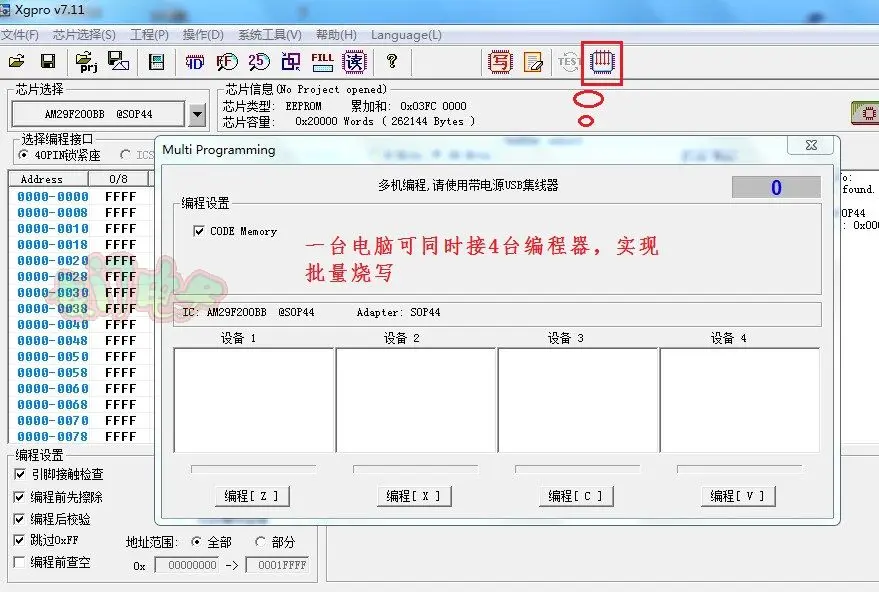Click the 设备 4 log box
The height and width of the screenshot is (592, 879).
pos(740,400)
